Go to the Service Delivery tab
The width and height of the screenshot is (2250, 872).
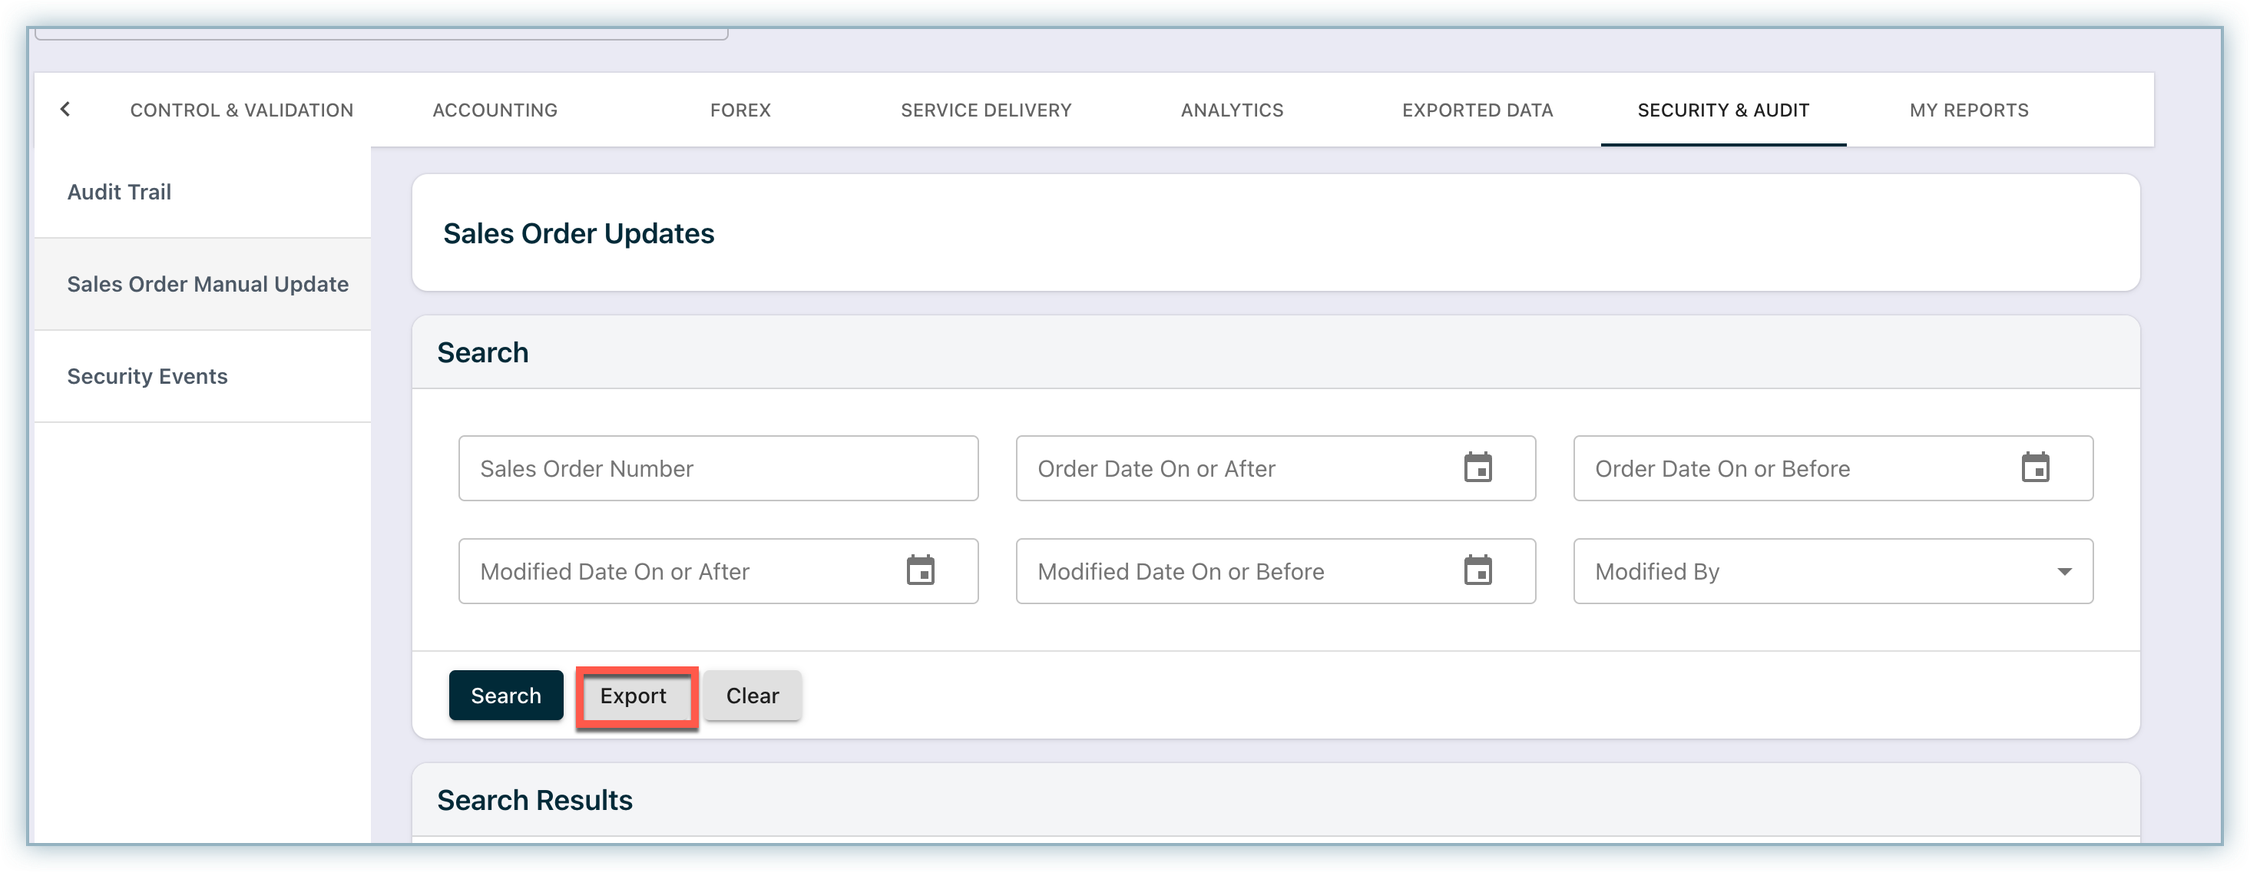tap(986, 110)
